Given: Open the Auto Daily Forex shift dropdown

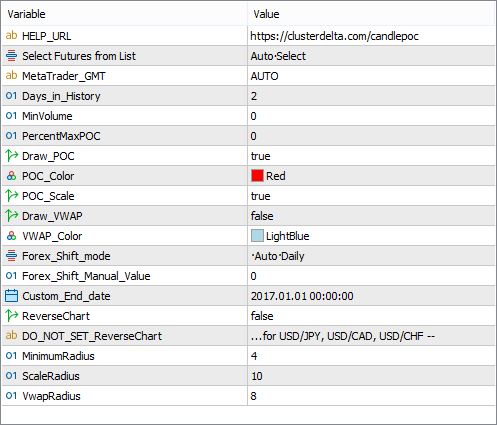Looking at the screenshot, I should tap(371, 256).
